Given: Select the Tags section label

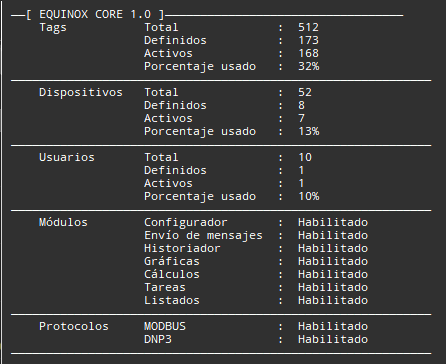Looking at the screenshot, I should point(53,28).
